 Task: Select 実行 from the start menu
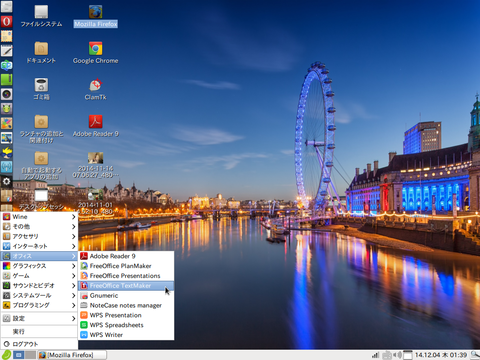pyautogui.click(x=39, y=331)
